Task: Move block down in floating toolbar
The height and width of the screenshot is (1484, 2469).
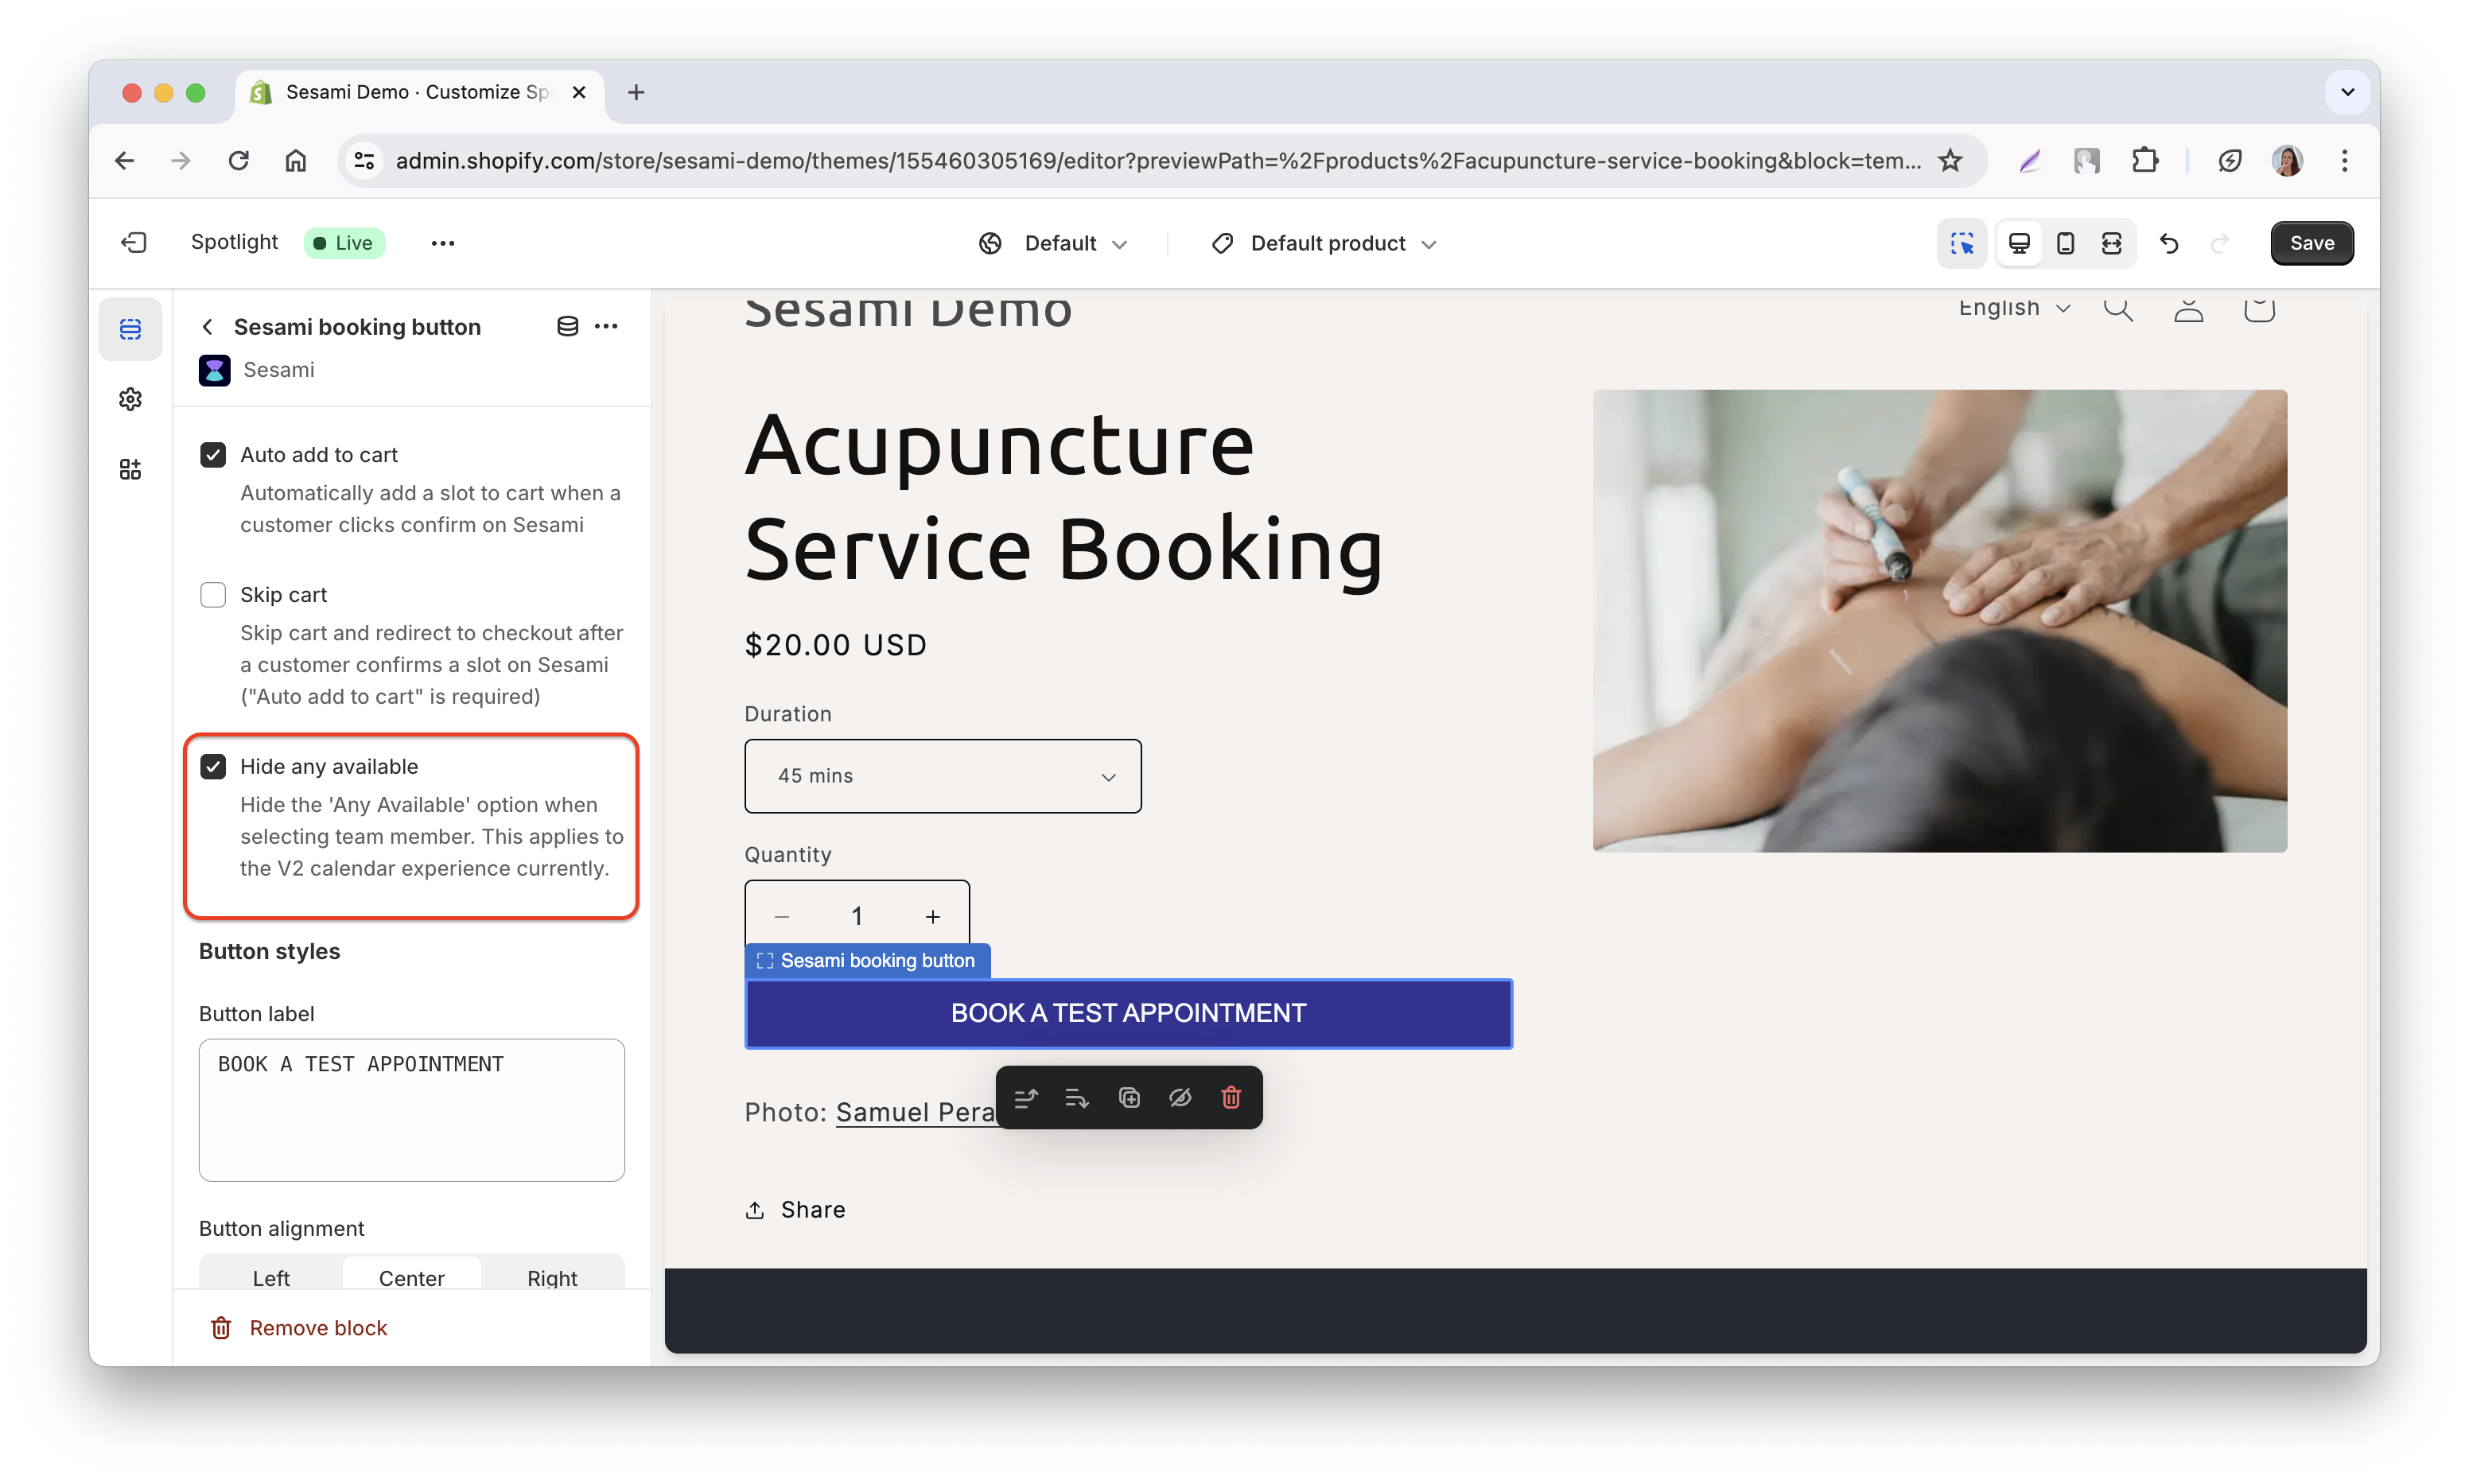Action: (x=1077, y=1098)
